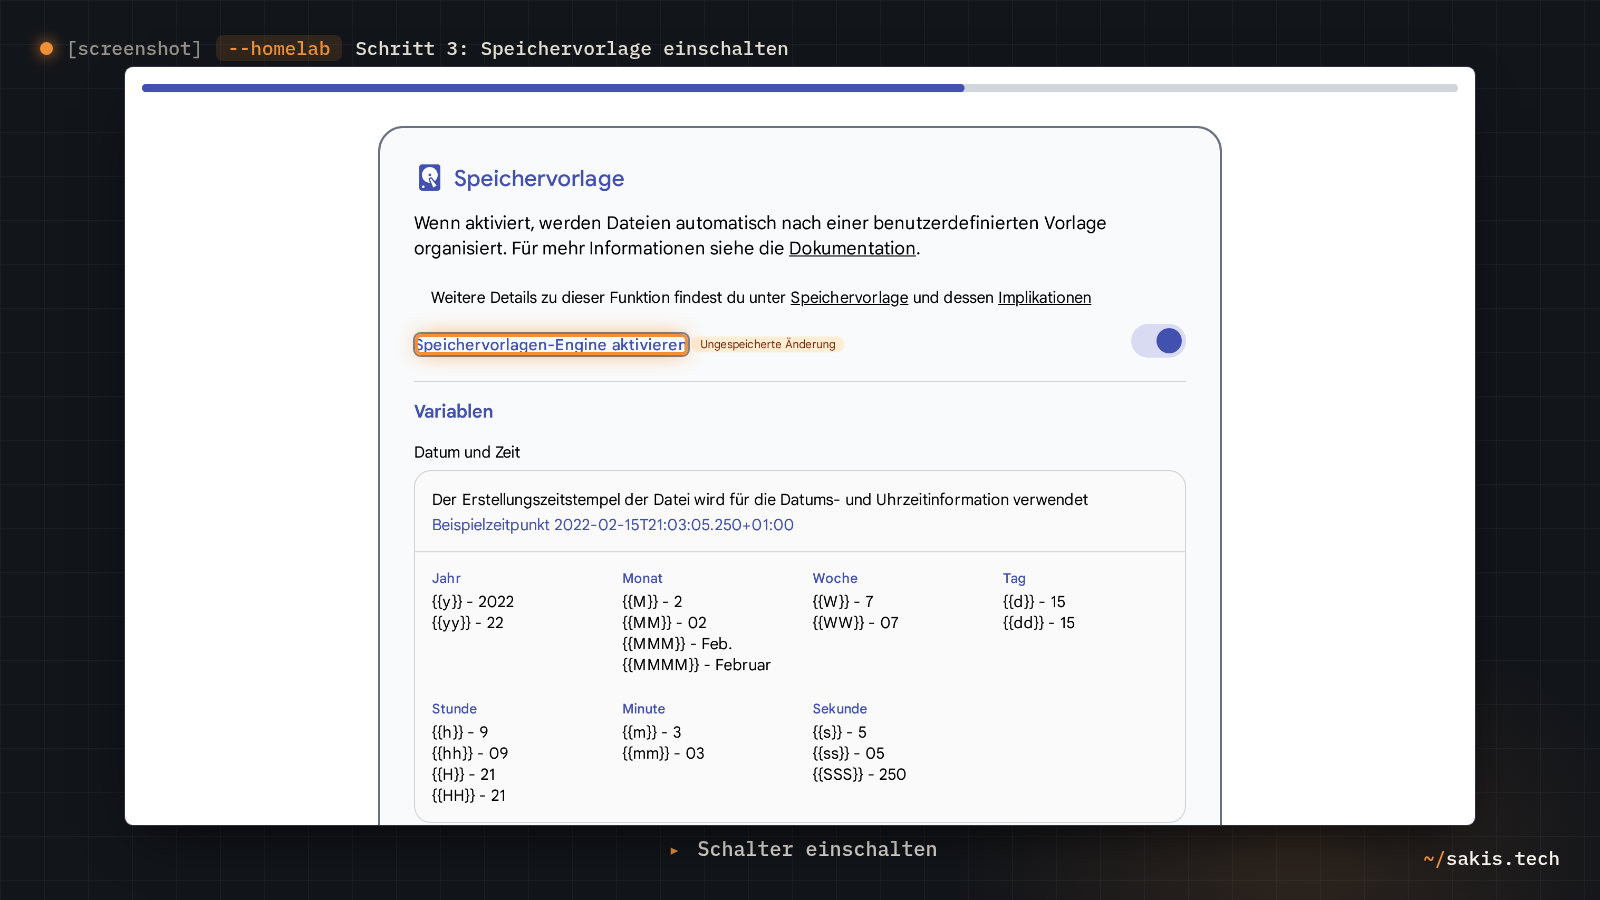Click the {{m}} - 3 variable
1600x900 pixels.
point(652,732)
